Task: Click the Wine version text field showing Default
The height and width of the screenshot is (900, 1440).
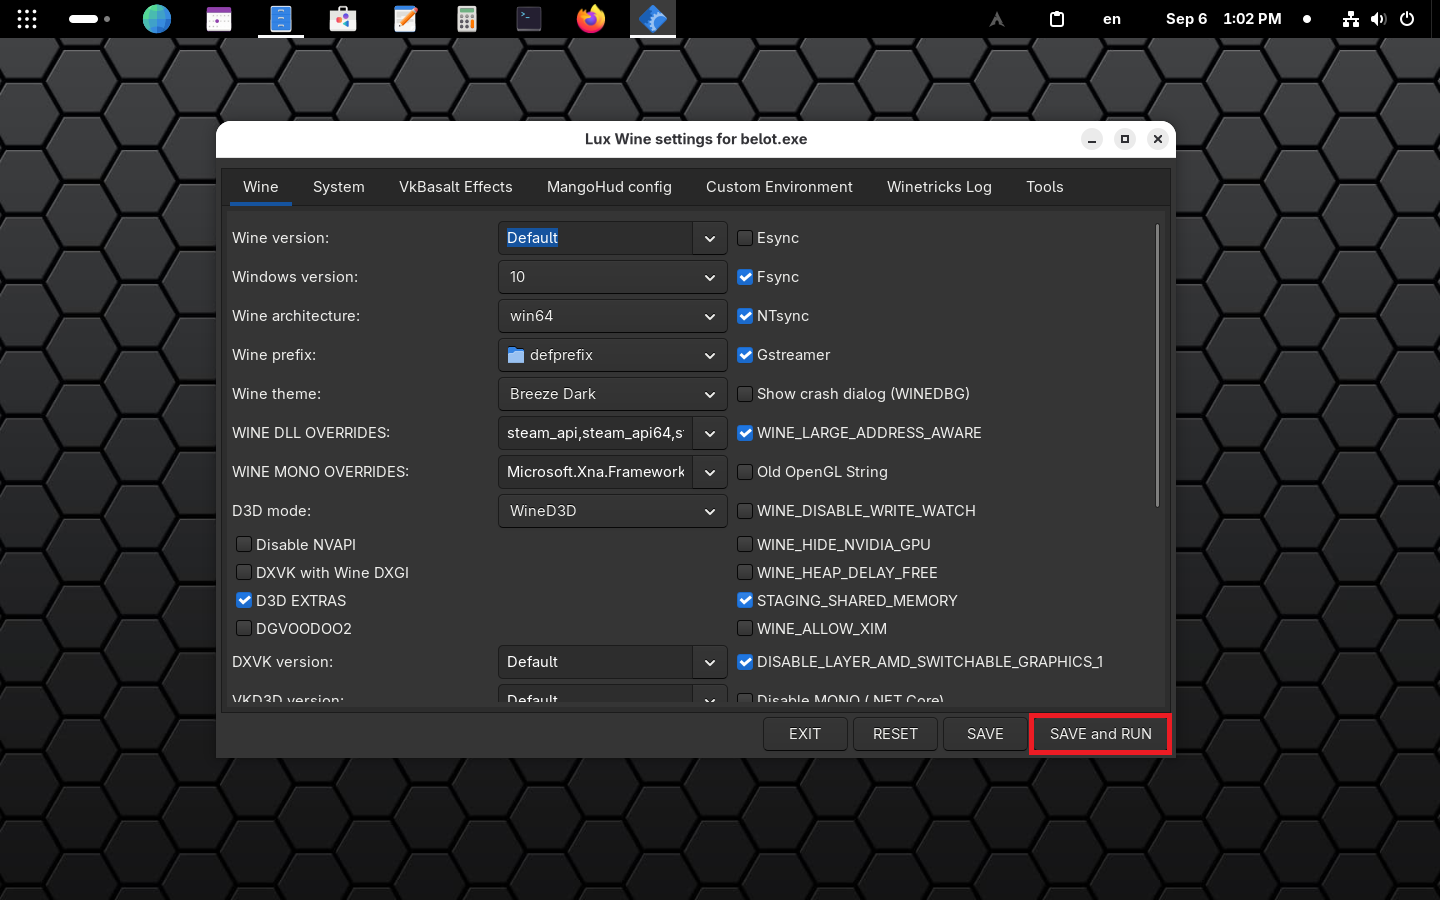Action: pyautogui.click(x=595, y=238)
